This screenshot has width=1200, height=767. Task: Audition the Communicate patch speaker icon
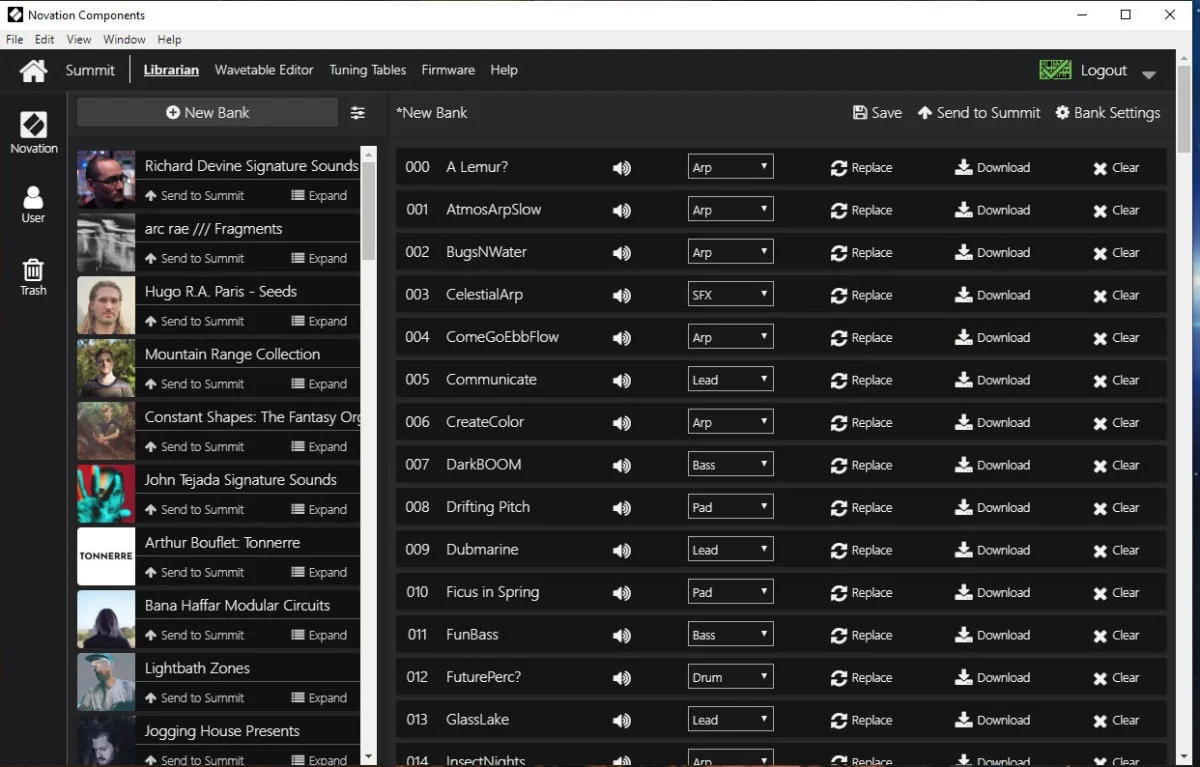(x=622, y=380)
